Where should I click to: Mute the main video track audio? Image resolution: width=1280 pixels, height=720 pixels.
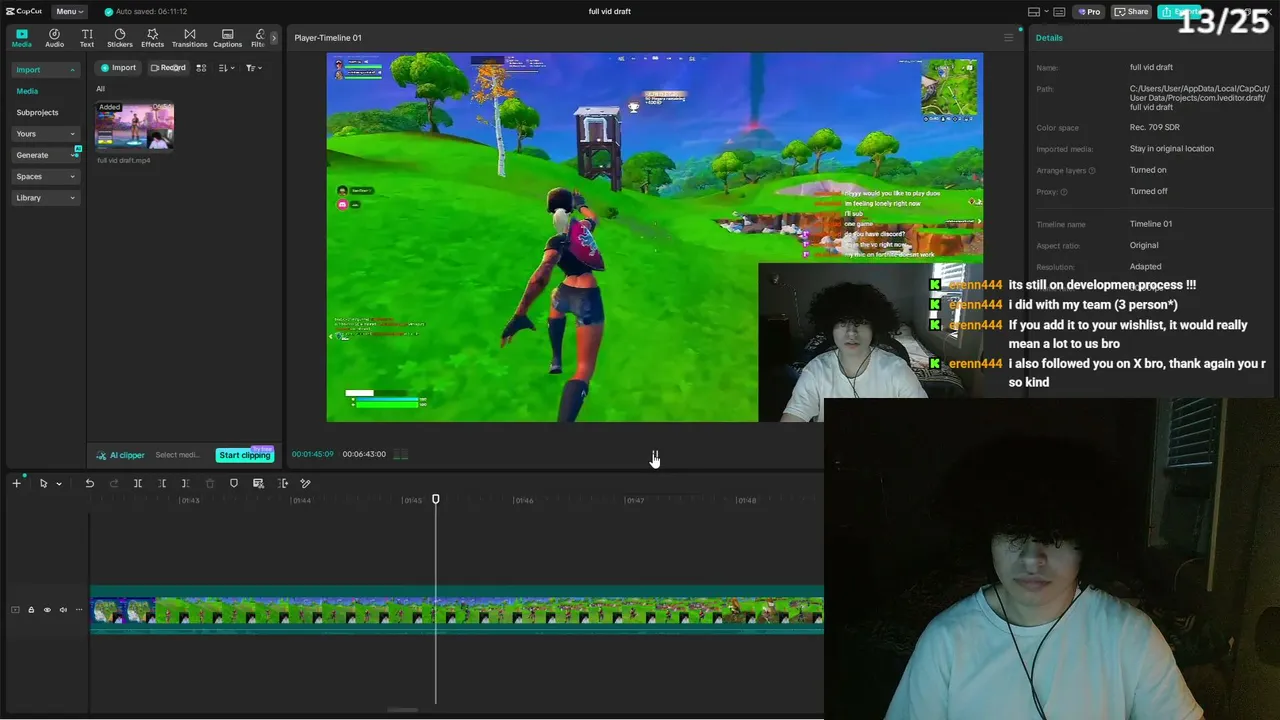tap(63, 610)
